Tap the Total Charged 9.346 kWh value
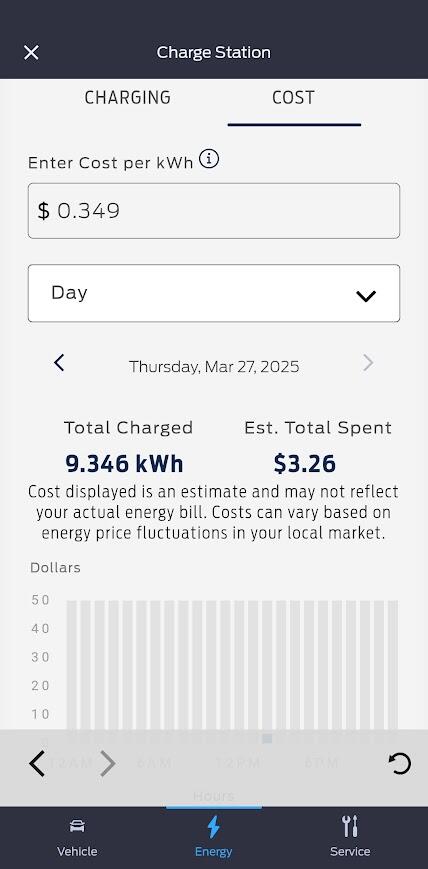428x869 pixels. [124, 464]
